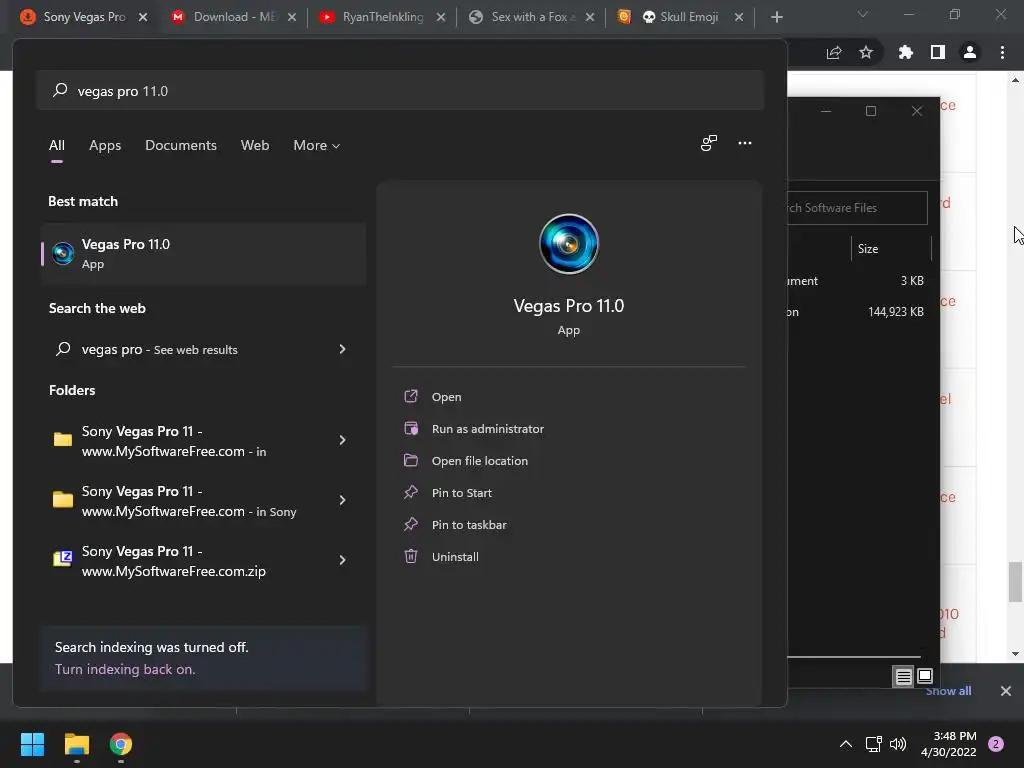The image size is (1024, 768).
Task: Click the large Vegas Pro 11.0 app icon in the preview pane
Action: pos(569,244)
